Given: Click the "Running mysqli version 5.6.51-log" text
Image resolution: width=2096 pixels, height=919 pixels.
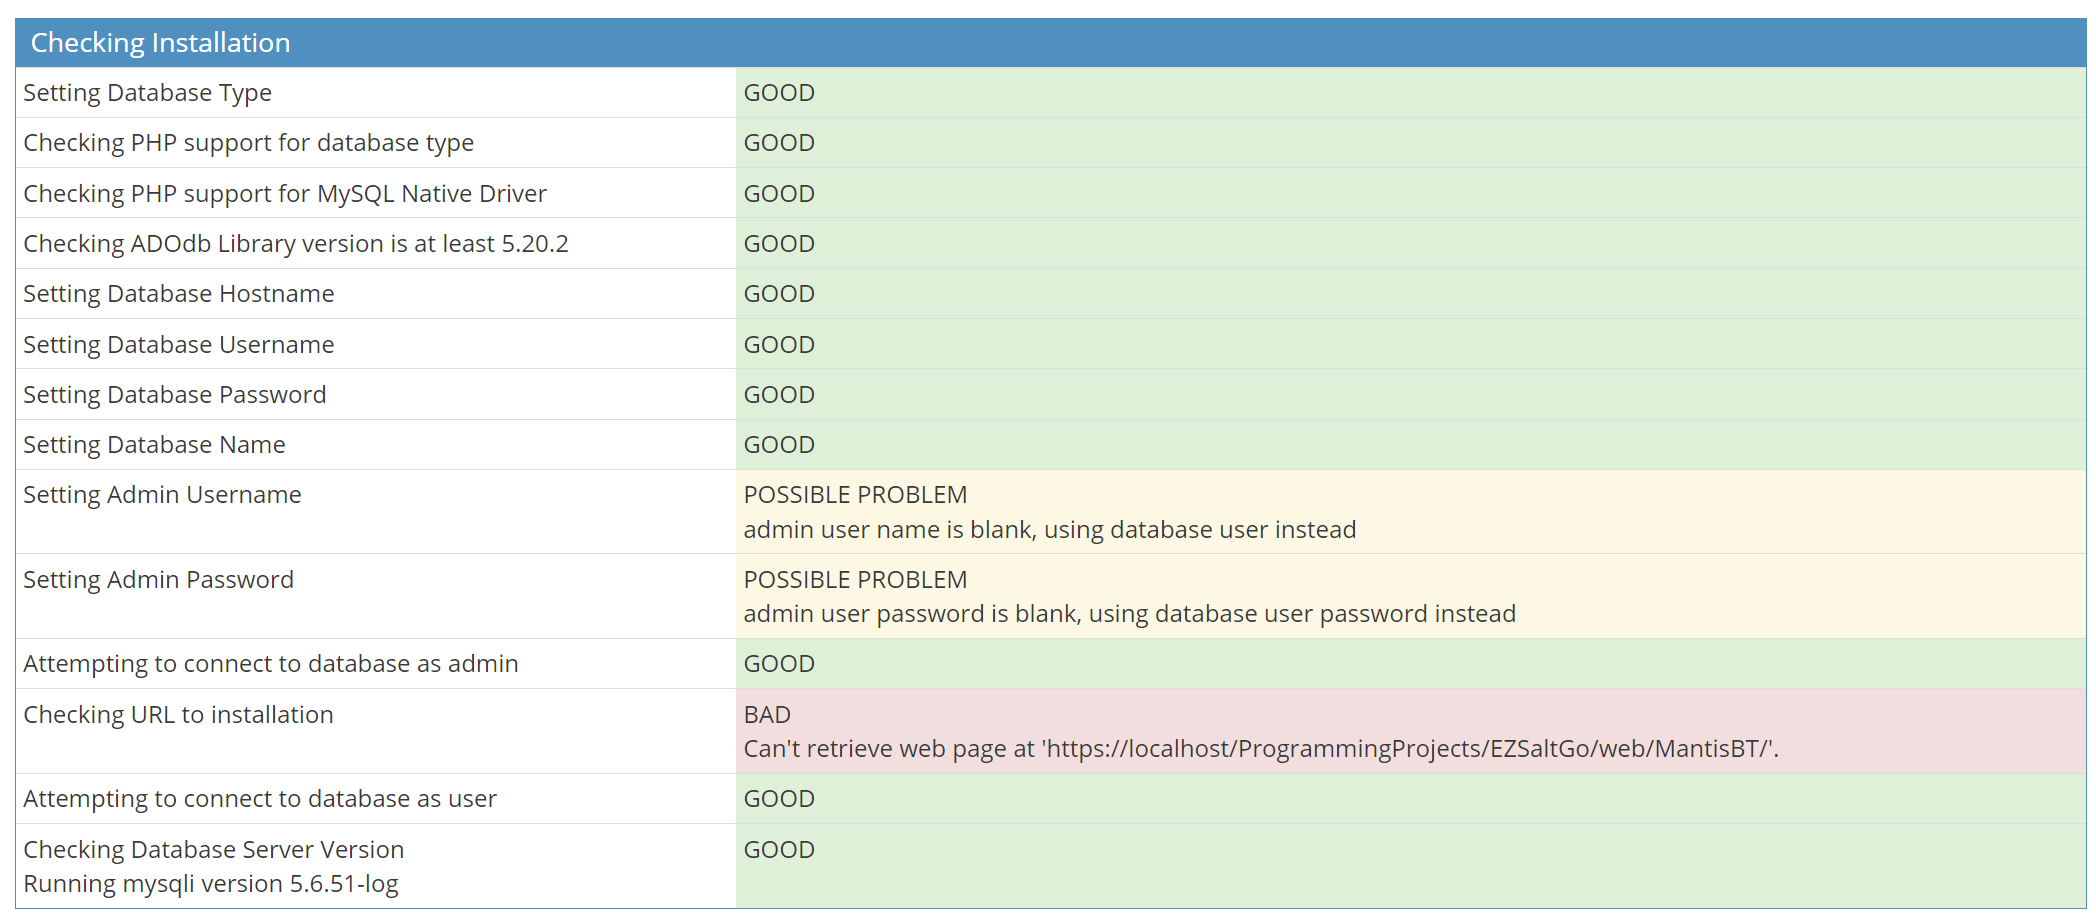Looking at the screenshot, I should tap(210, 884).
